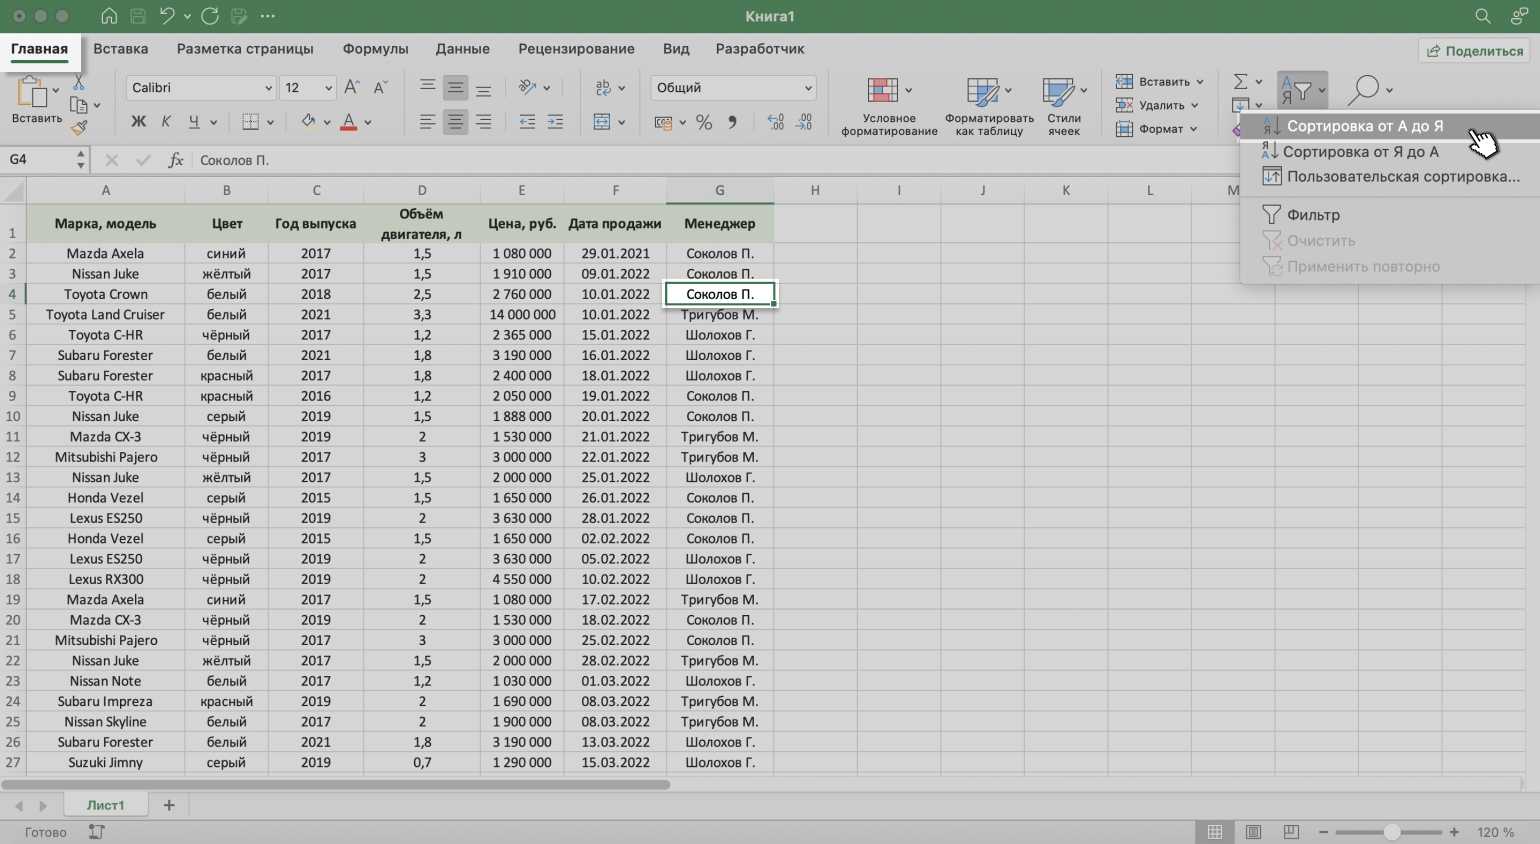Click the Name Box showing G4

40,160
